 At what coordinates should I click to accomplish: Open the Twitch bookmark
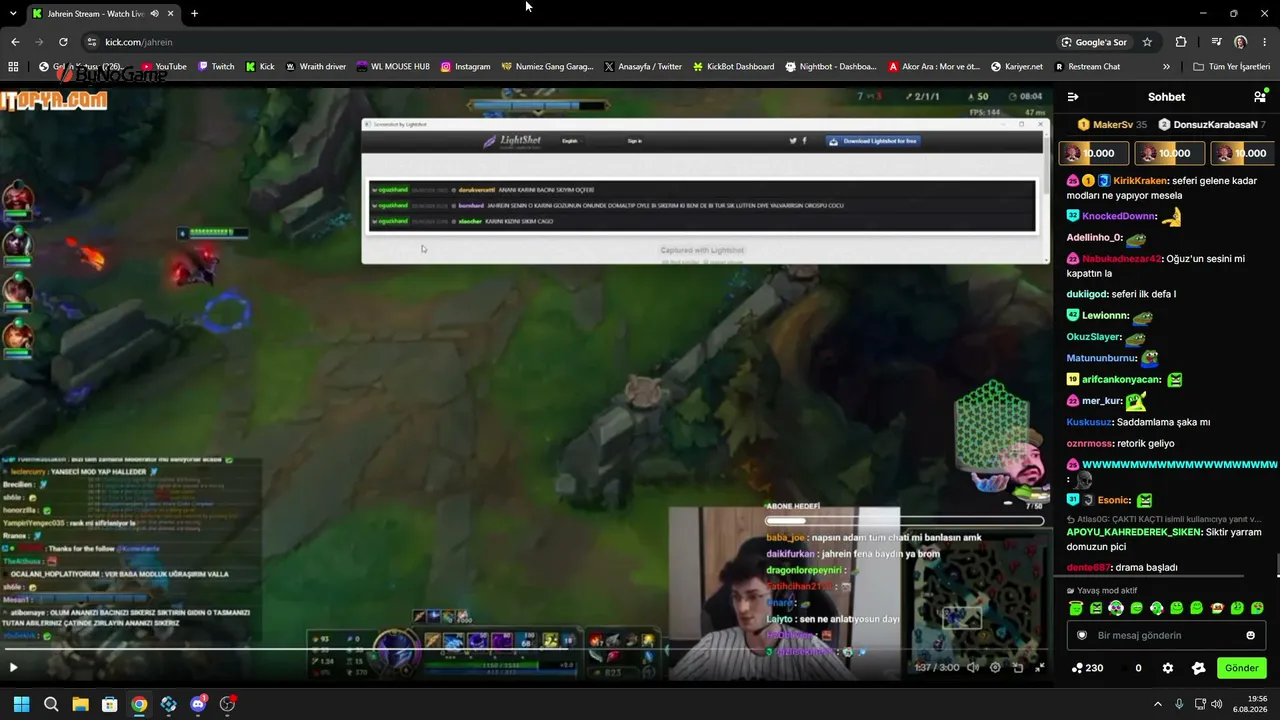click(x=216, y=67)
